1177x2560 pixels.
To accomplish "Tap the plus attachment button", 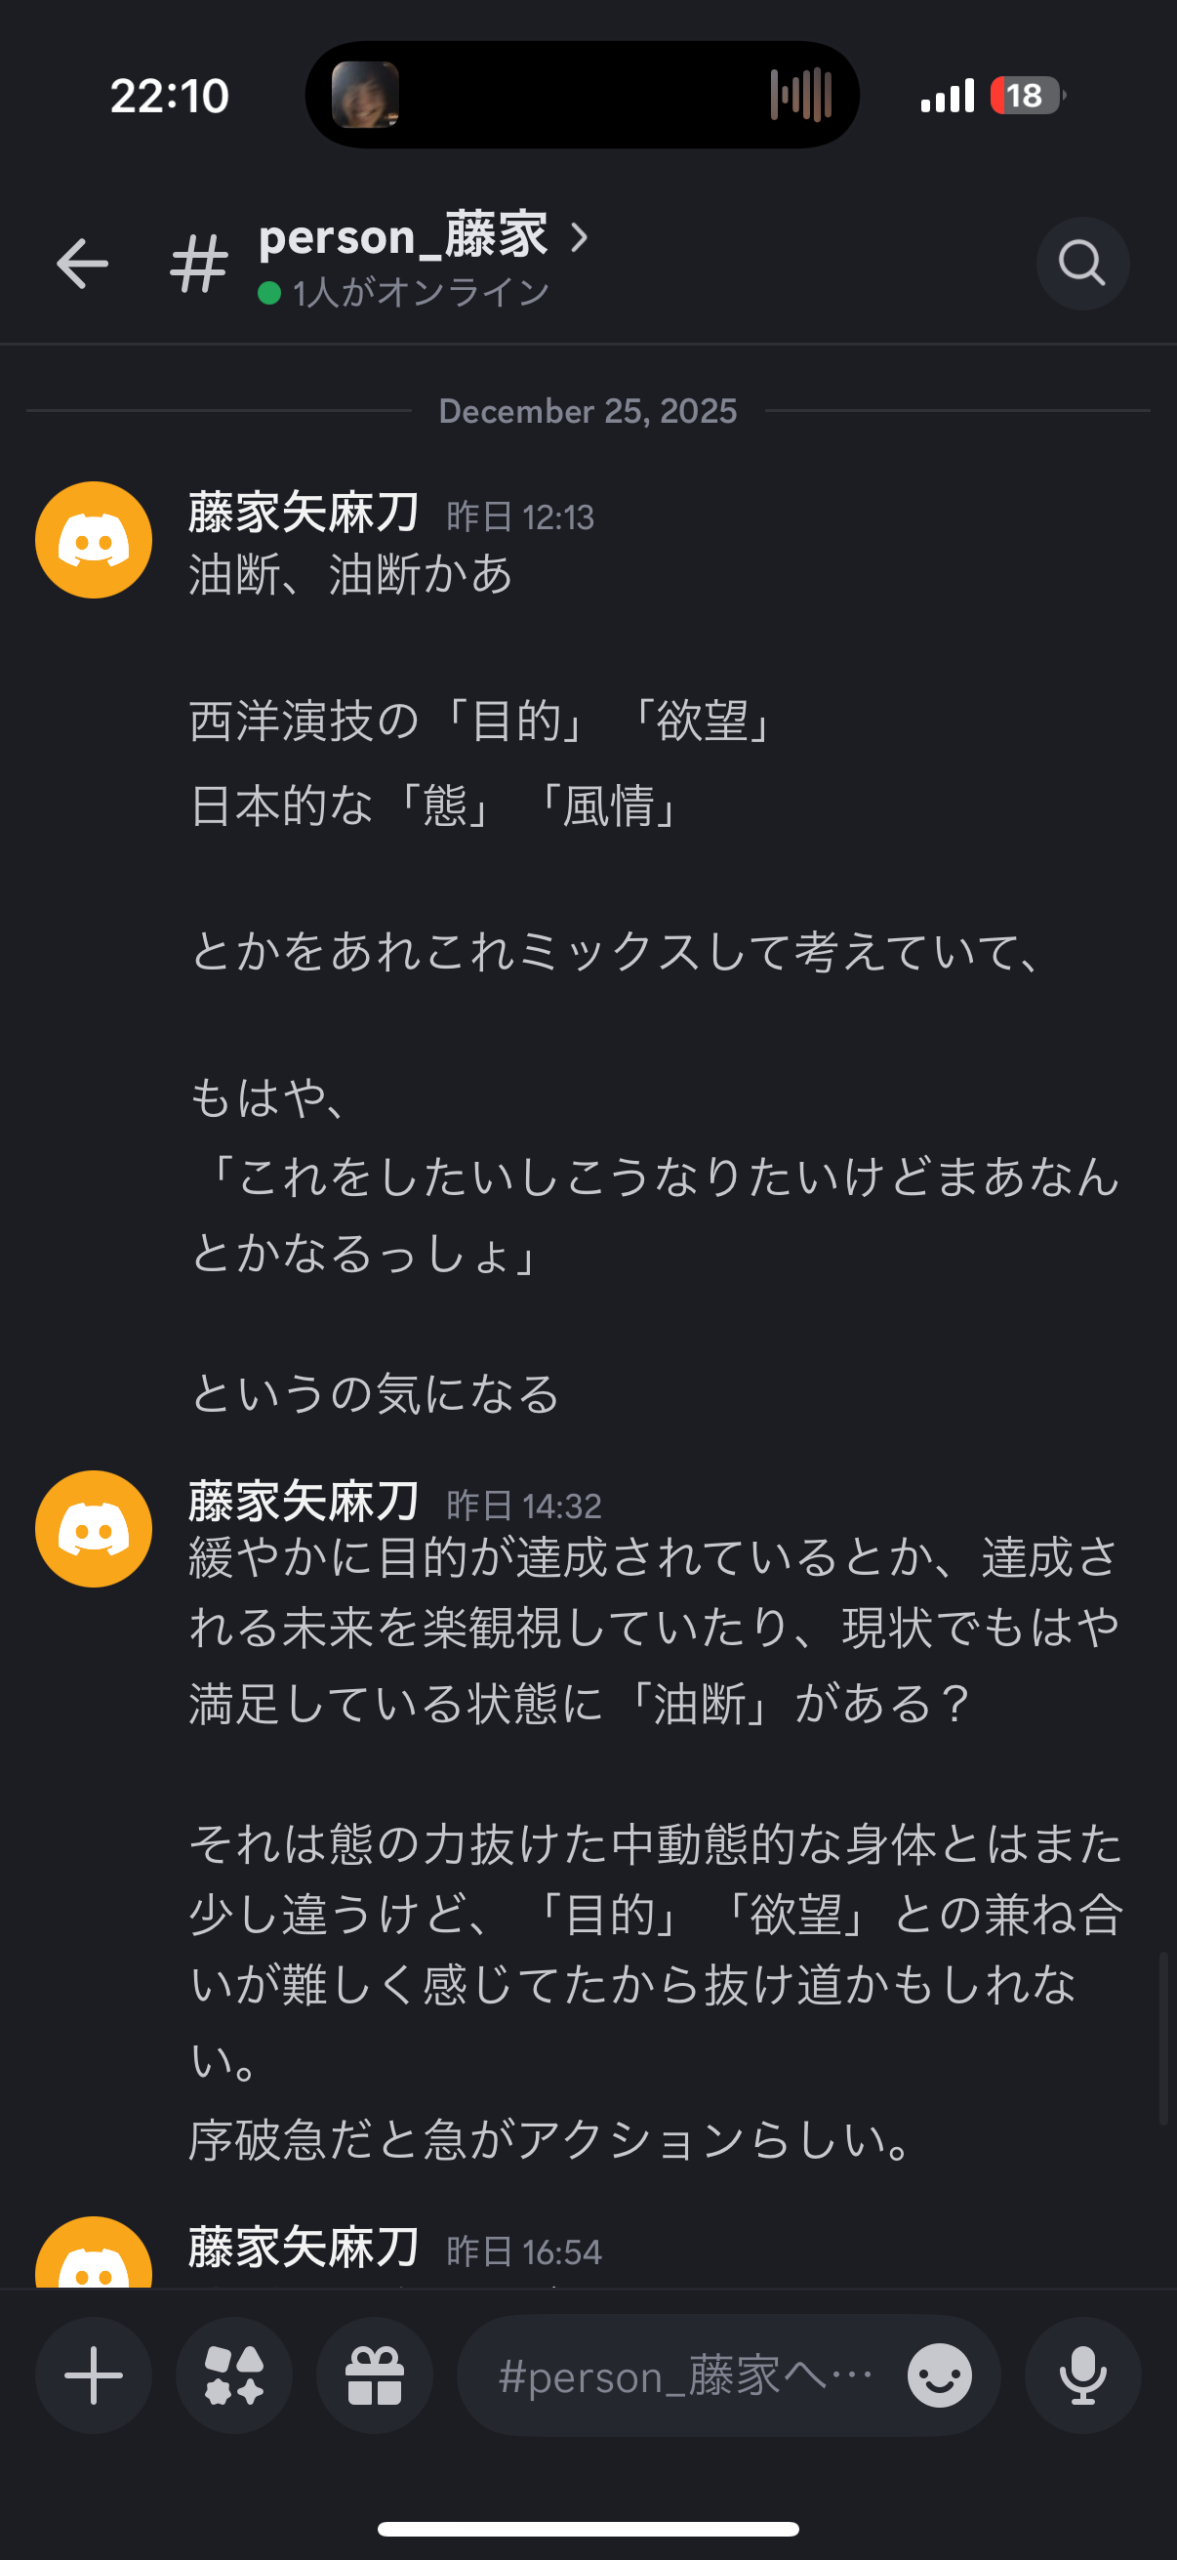I will (x=94, y=2375).
